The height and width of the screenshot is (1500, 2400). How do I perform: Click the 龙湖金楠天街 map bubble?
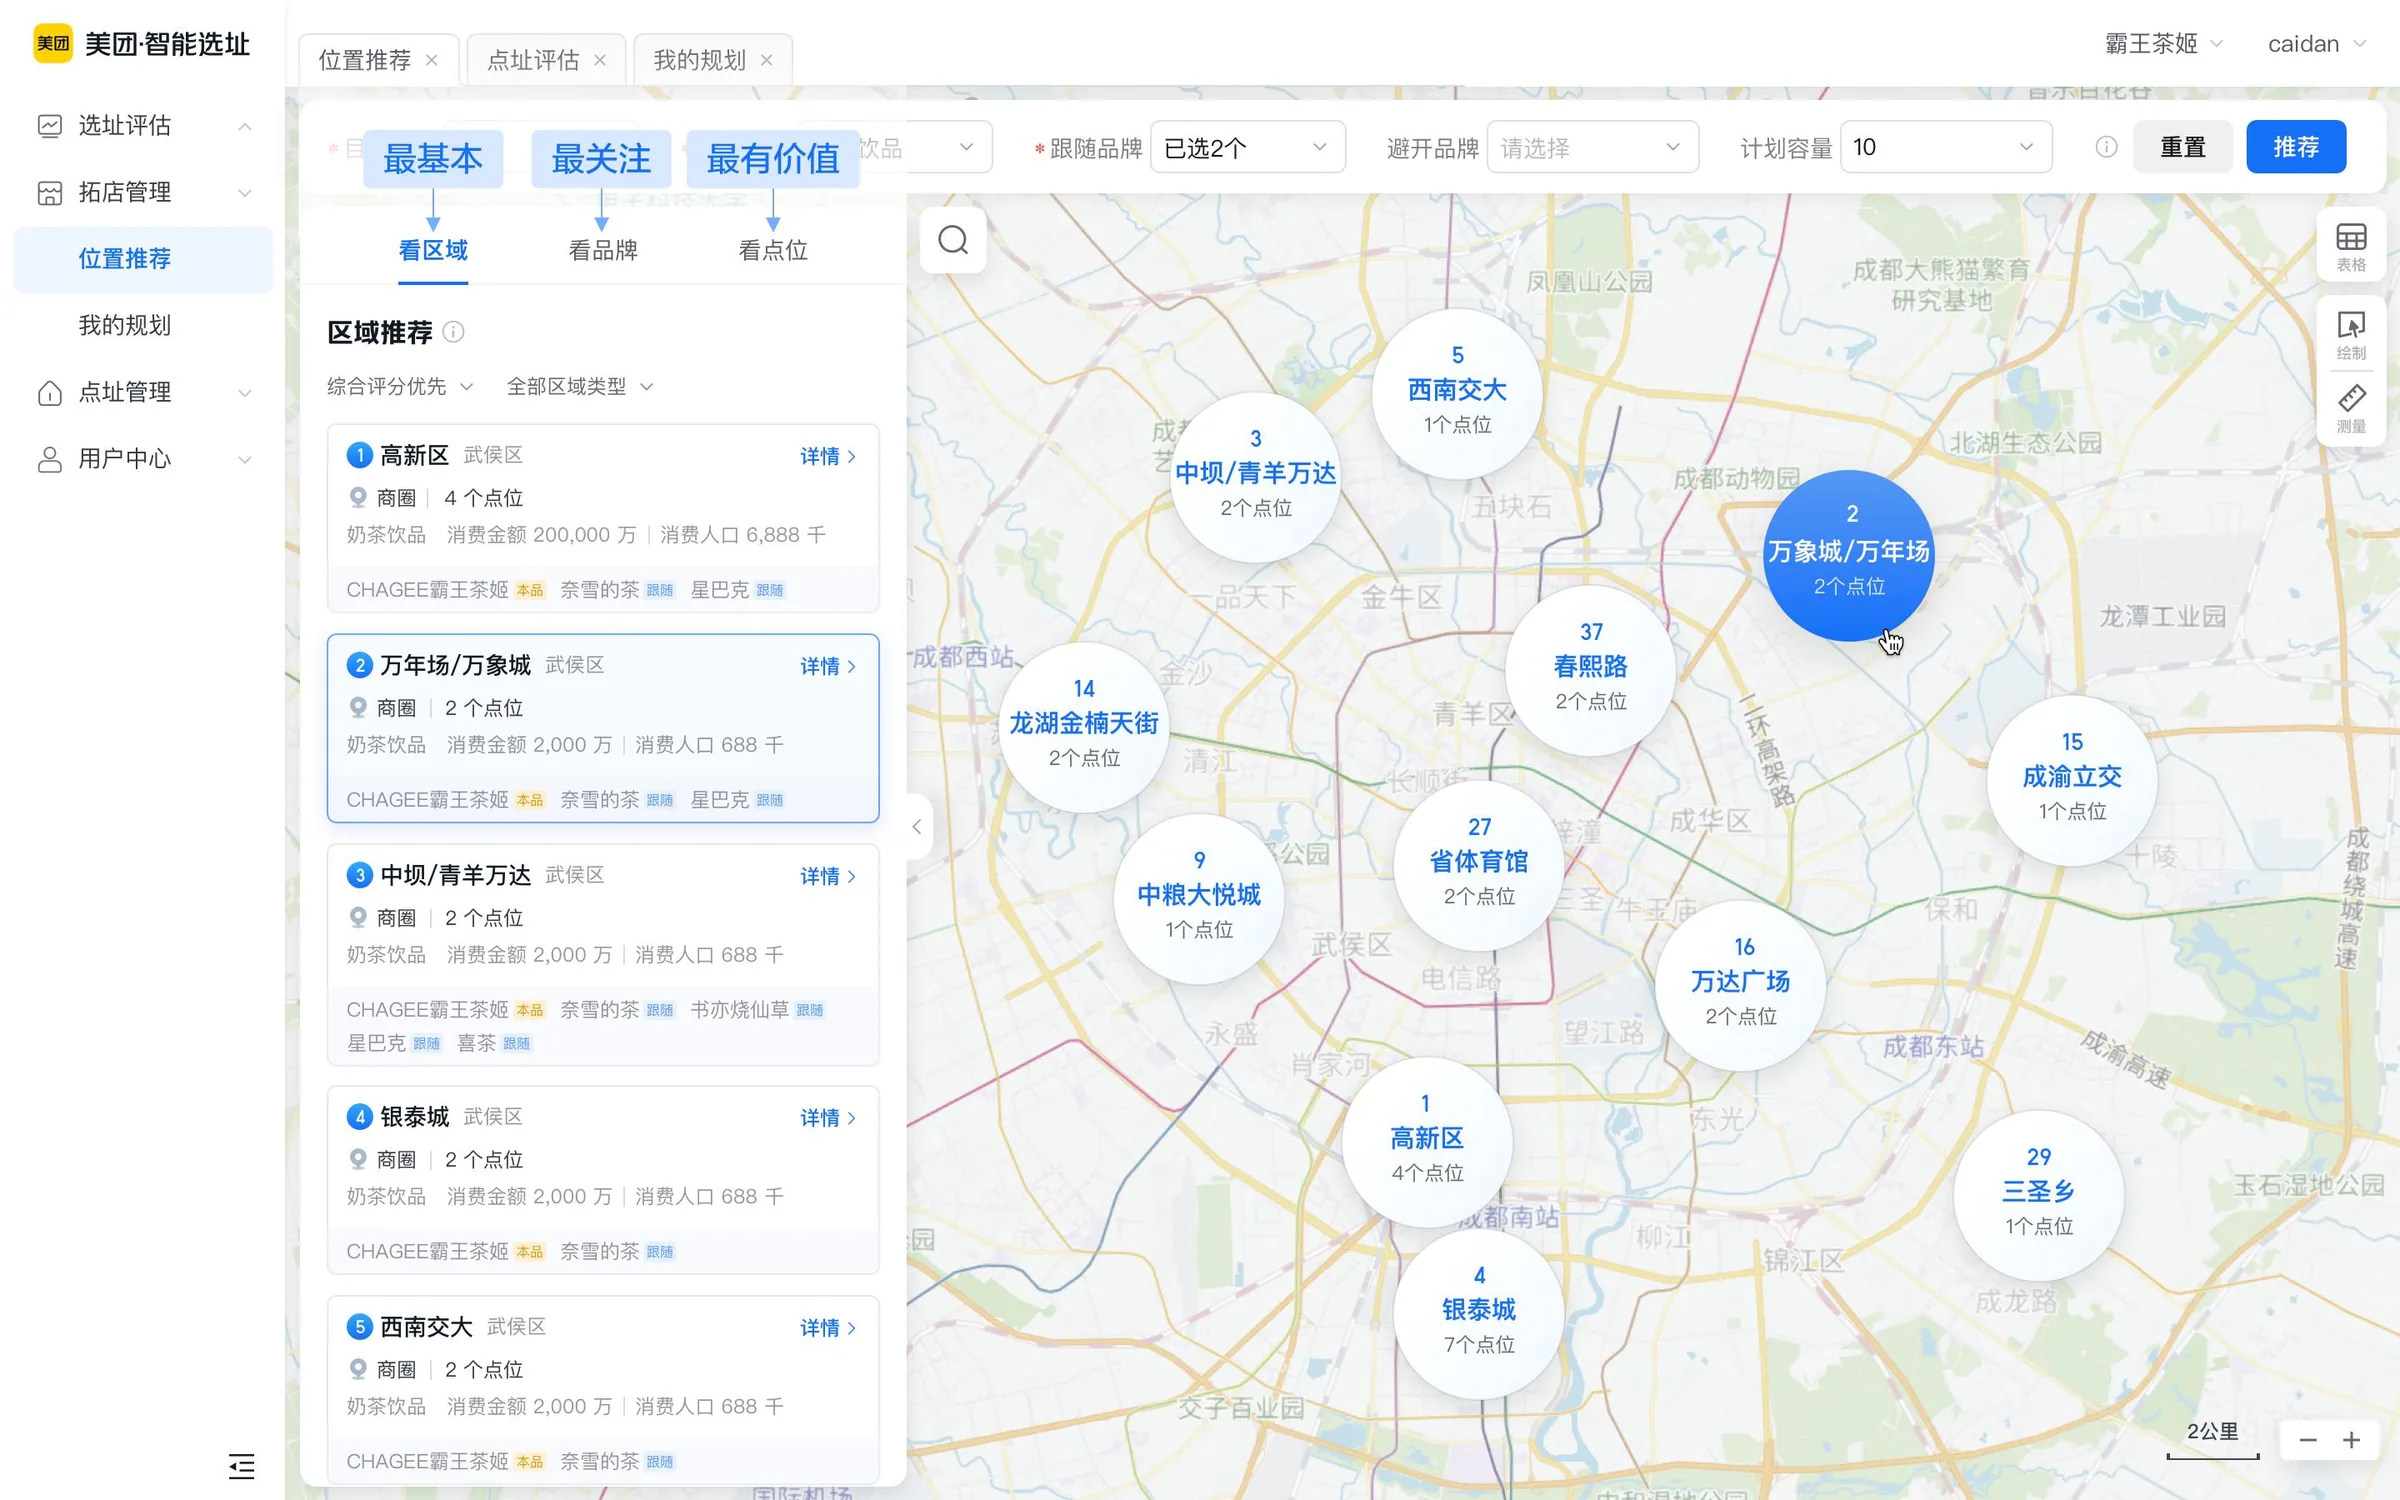click(1083, 725)
